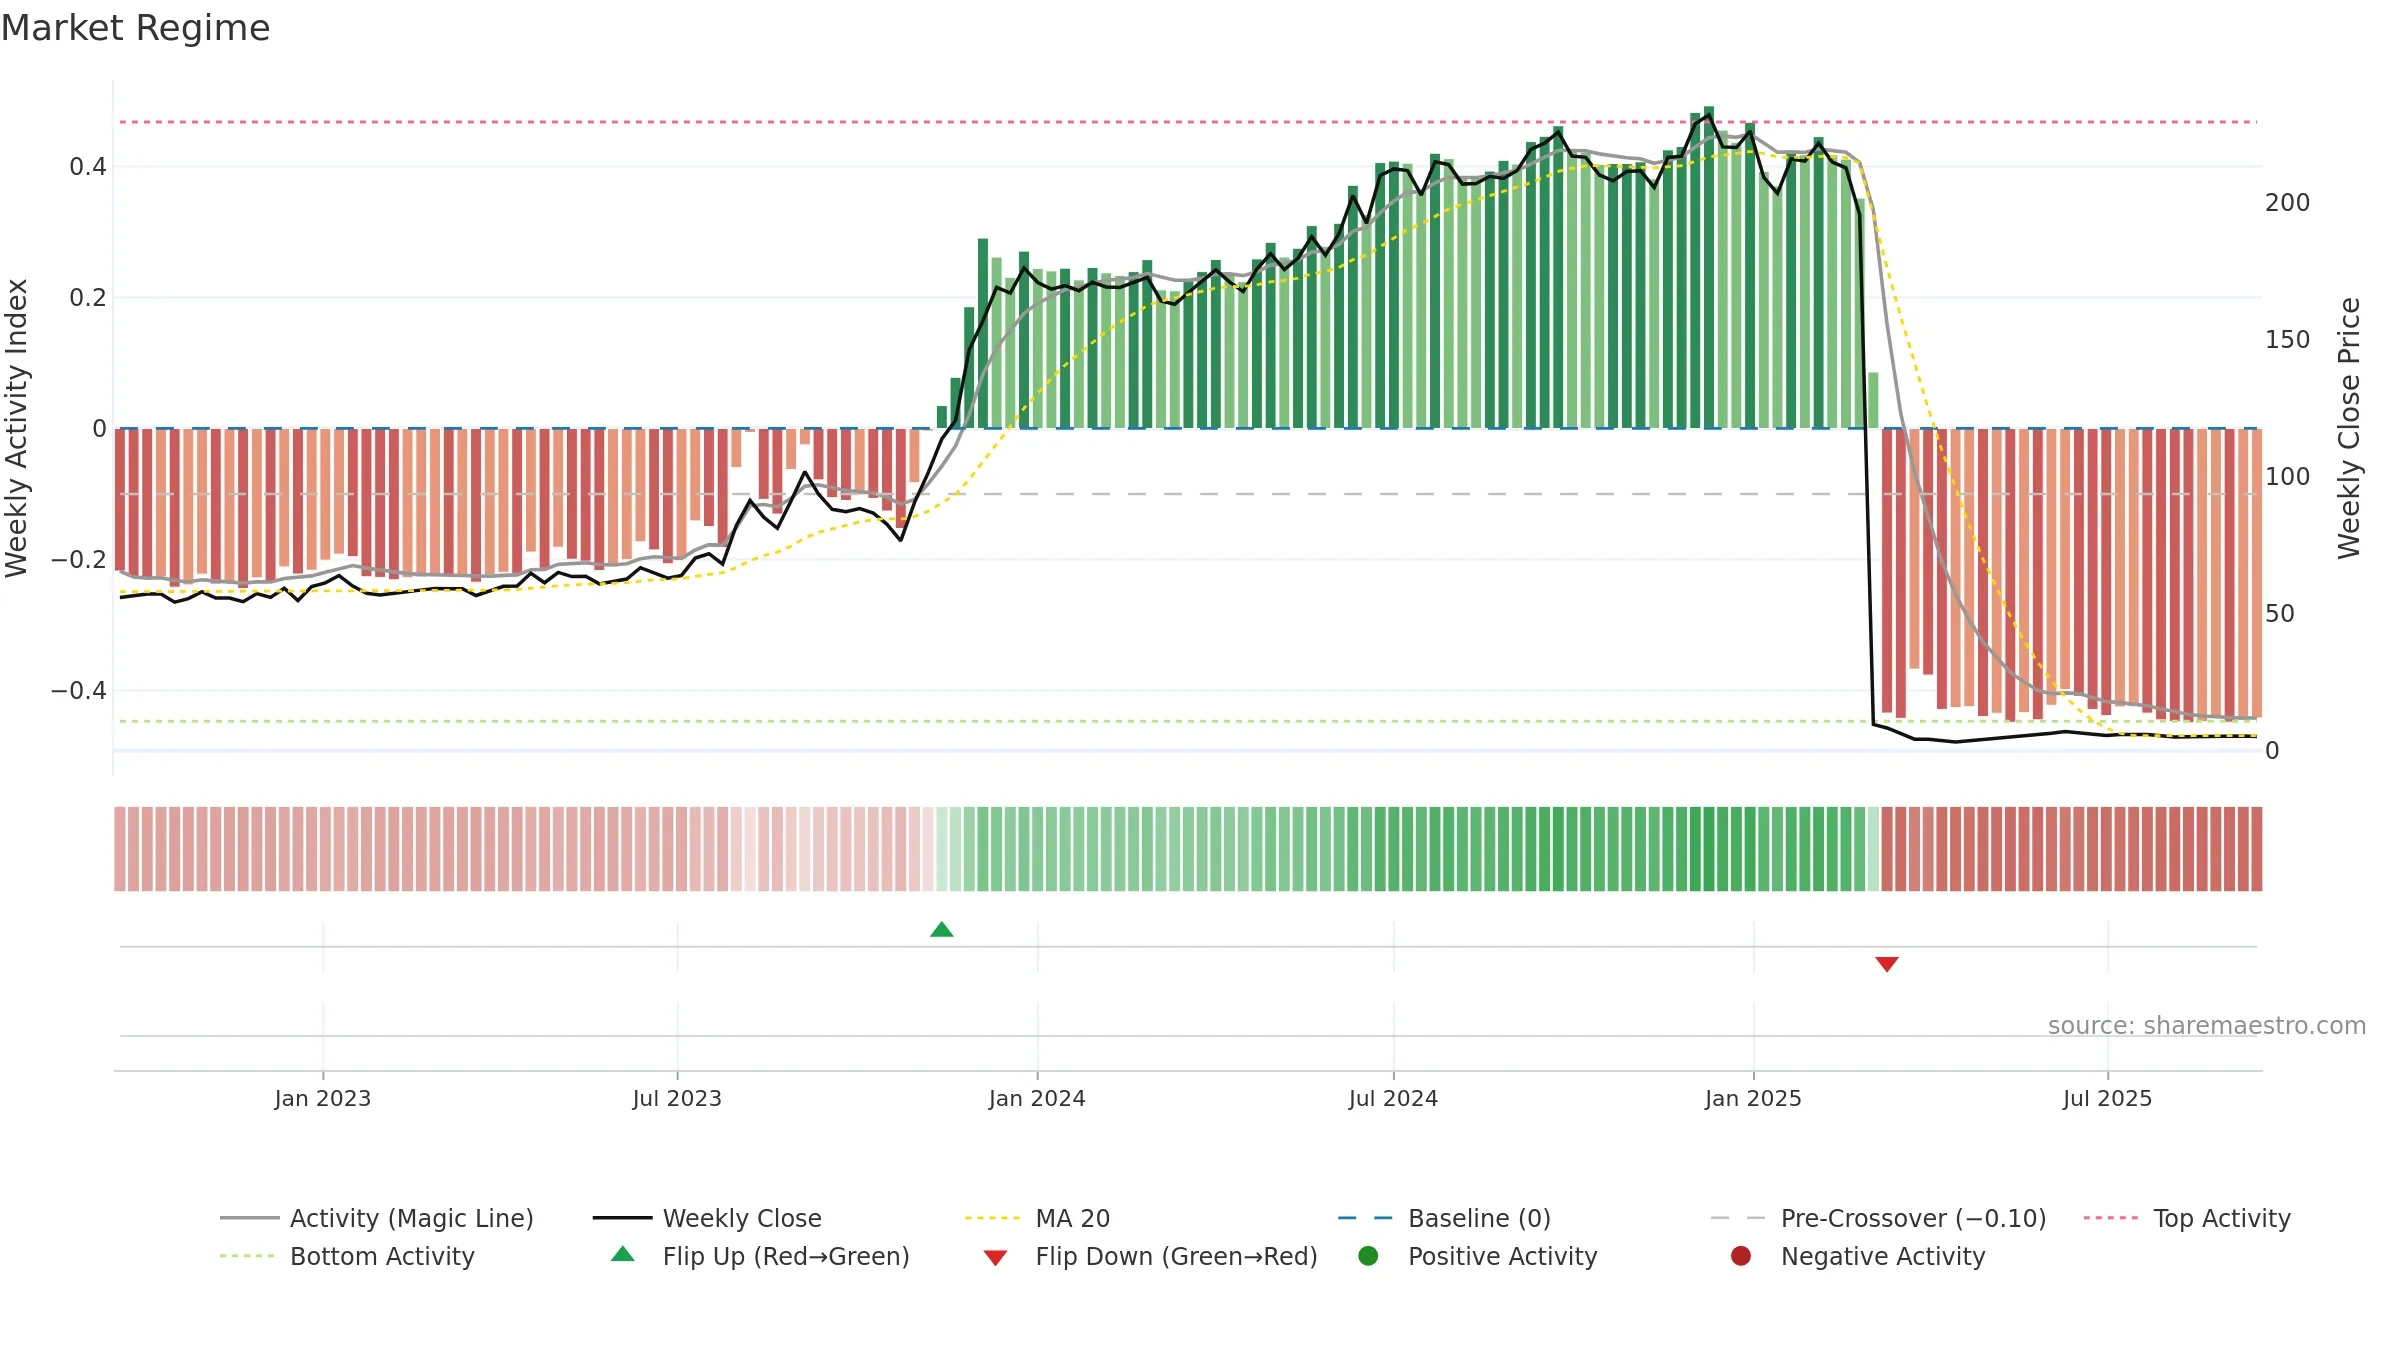The height and width of the screenshot is (1350, 2400).
Task: Click the Weekly Activity Index axis title
Action: tap(17, 428)
